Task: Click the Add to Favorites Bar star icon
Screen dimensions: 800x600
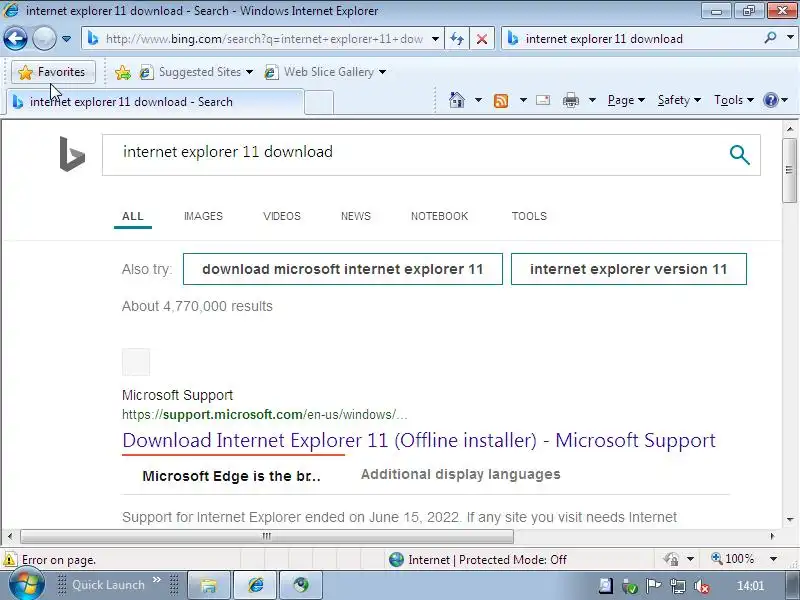Action: click(x=122, y=72)
